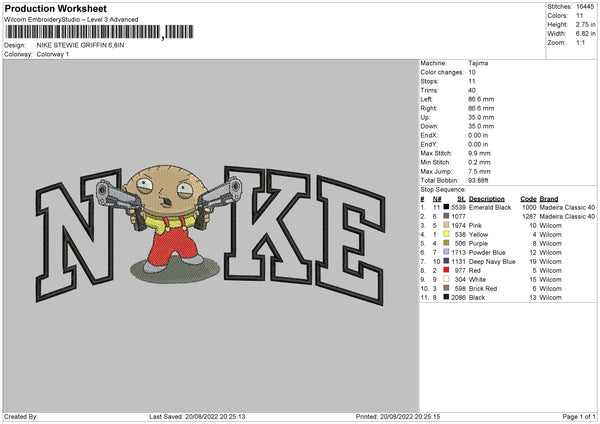Click the 'Code' column header

528,199
